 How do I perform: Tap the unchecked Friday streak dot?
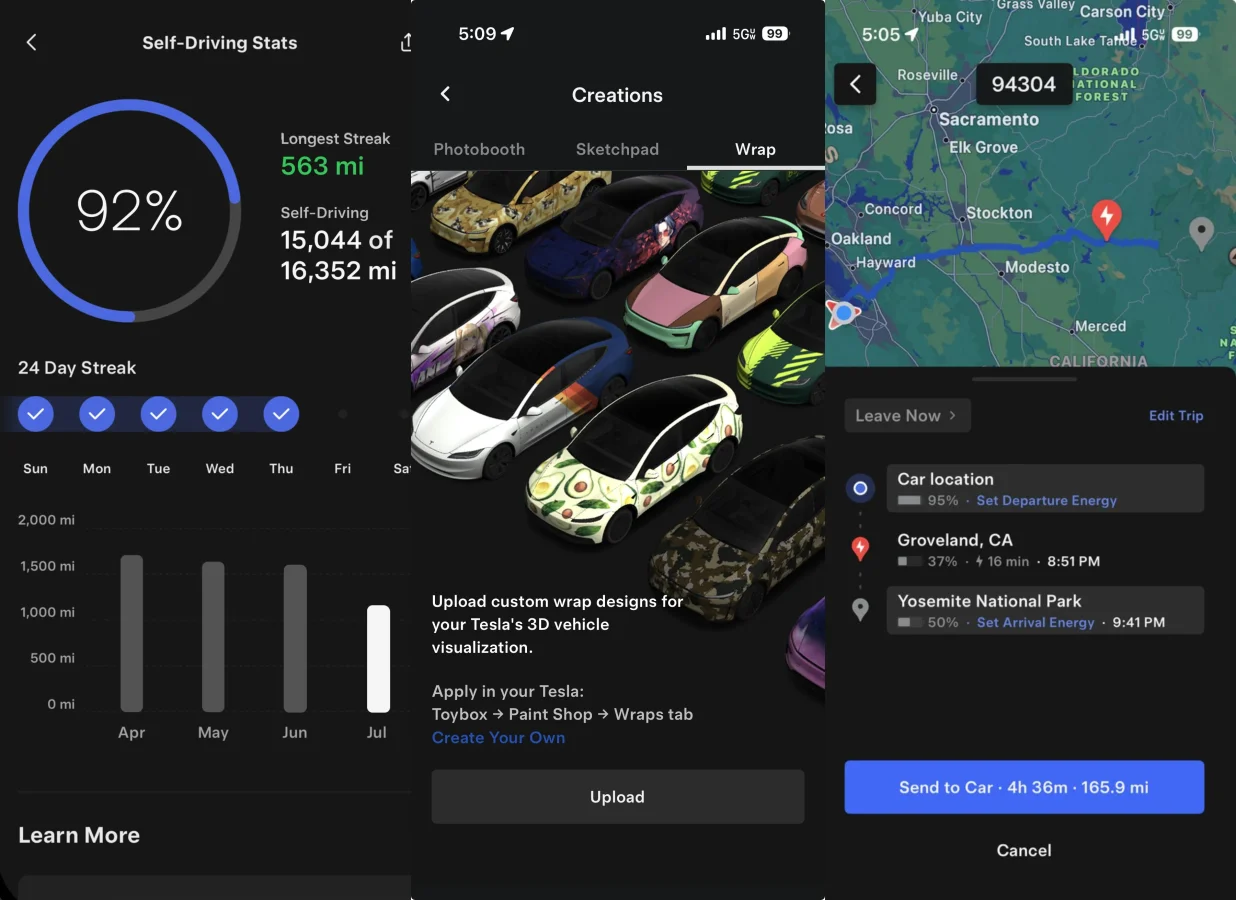point(343,413)
